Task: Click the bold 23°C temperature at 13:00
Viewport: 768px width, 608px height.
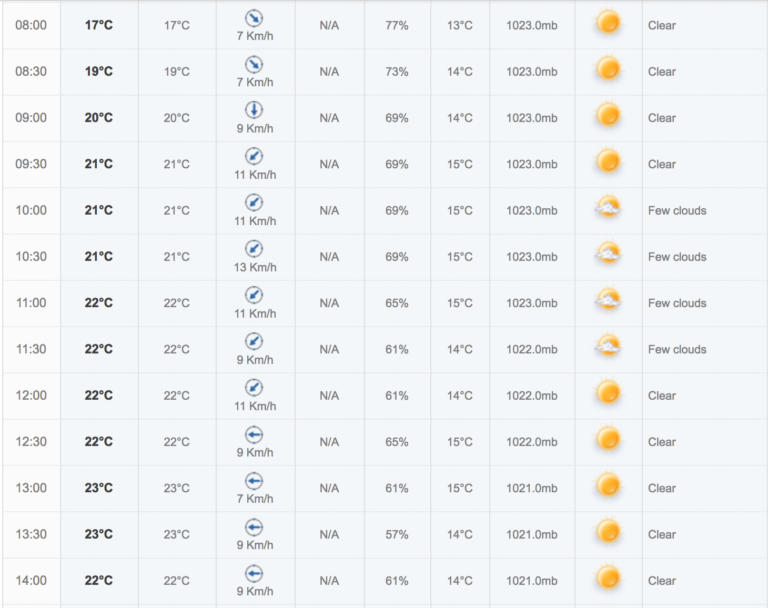Action: pos(98,488)
